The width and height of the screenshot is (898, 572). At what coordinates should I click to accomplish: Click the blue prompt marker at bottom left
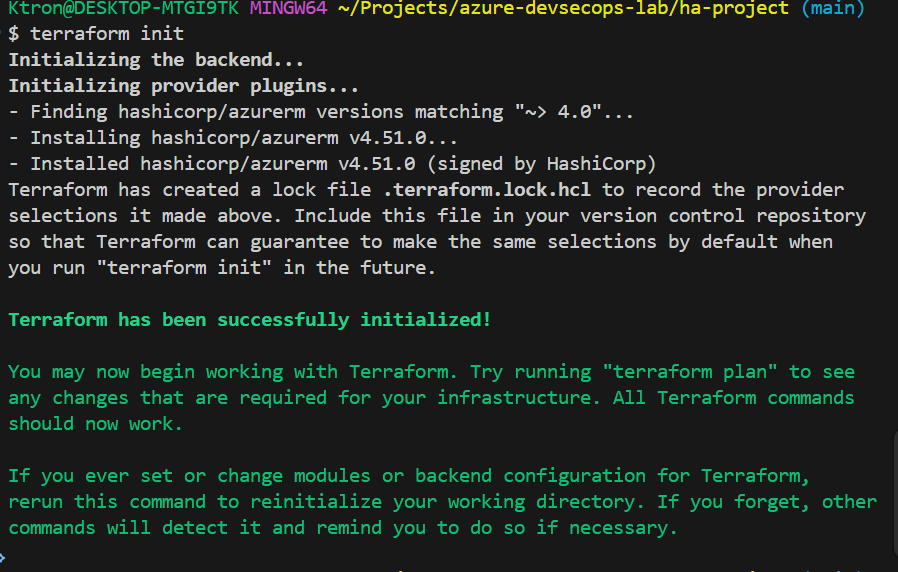point(4,556)
